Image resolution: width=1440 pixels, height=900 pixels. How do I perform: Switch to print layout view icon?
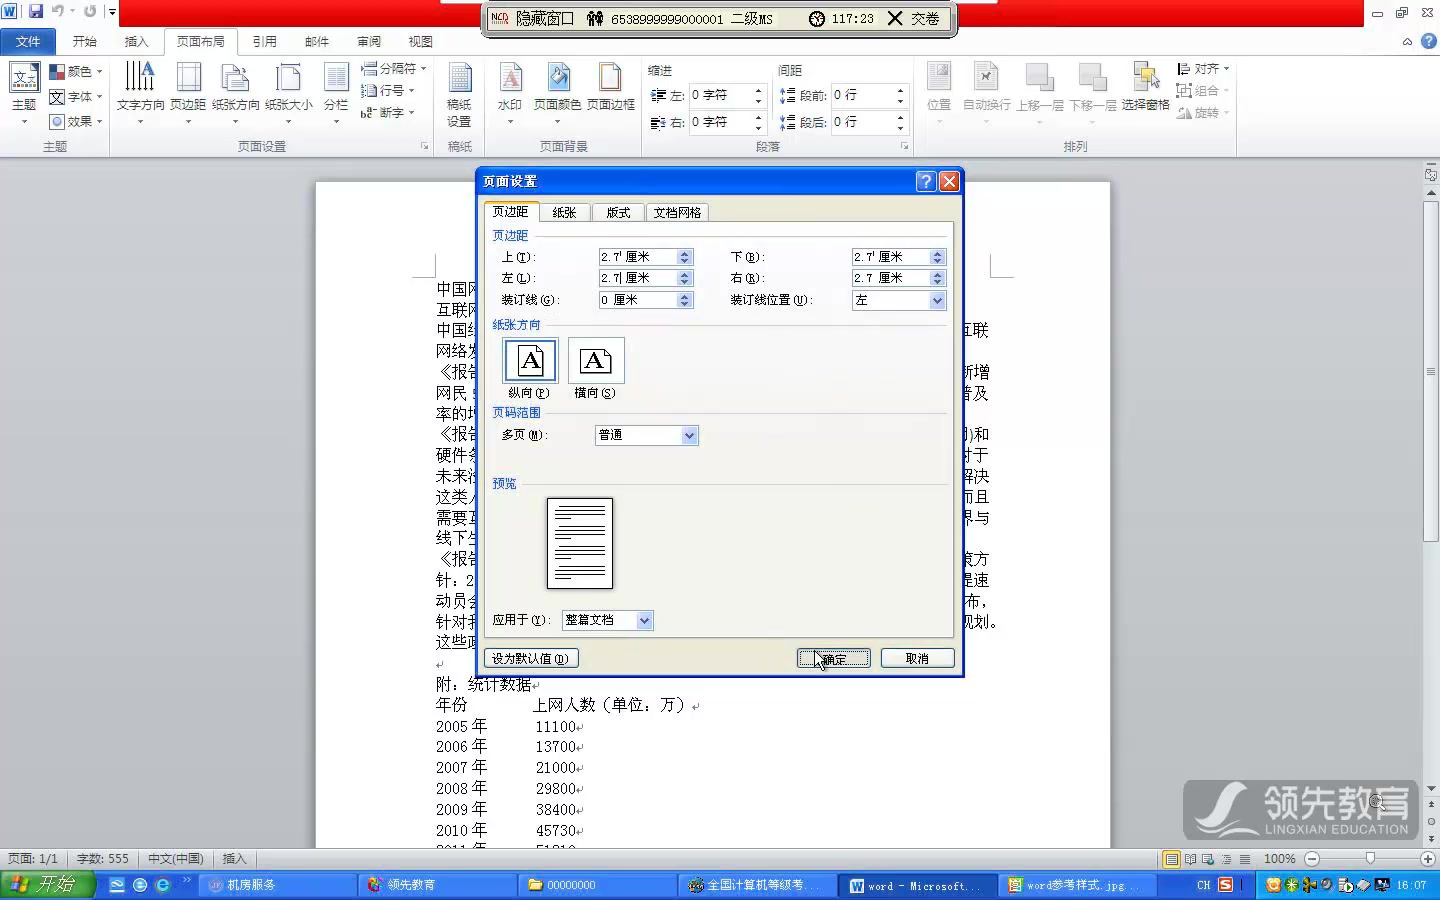point(1171,859)
